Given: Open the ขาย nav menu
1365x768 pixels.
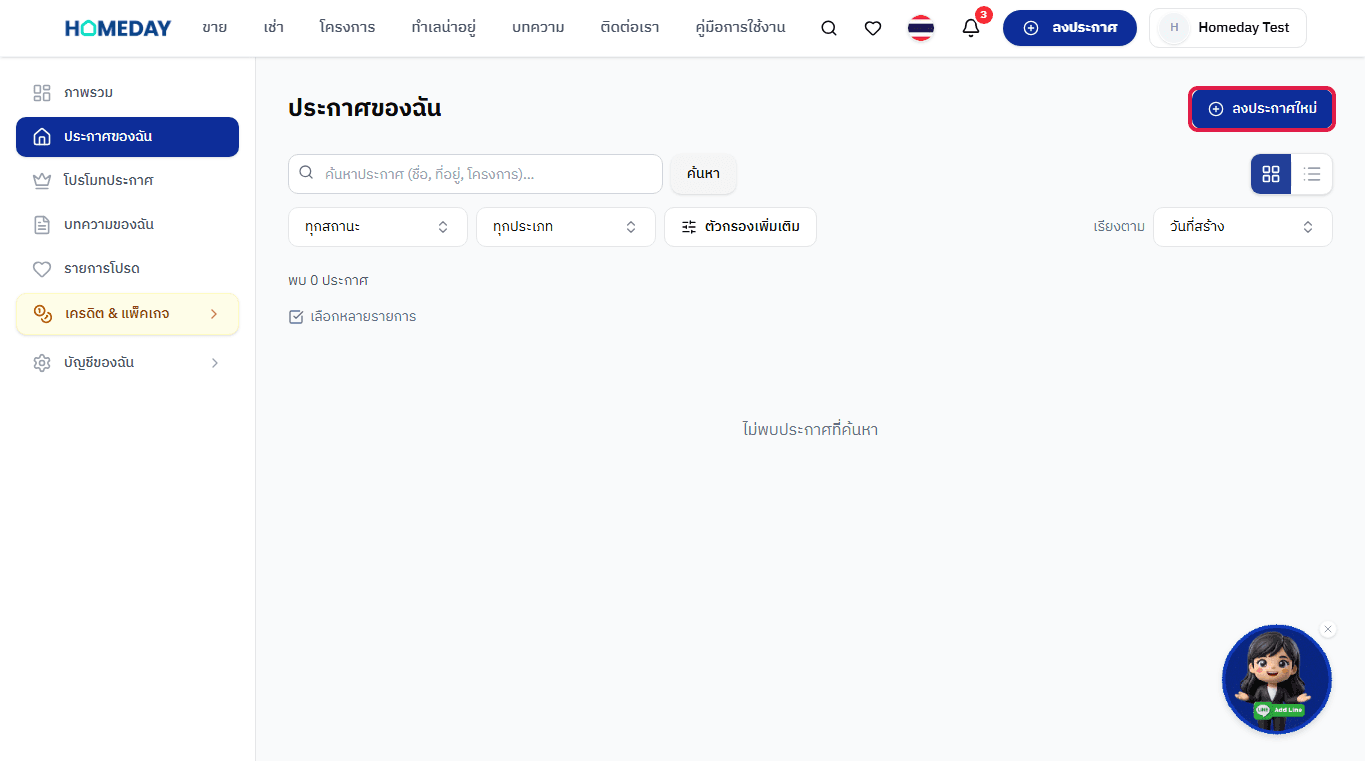Looking at the screenshot, I should point(214,28).
